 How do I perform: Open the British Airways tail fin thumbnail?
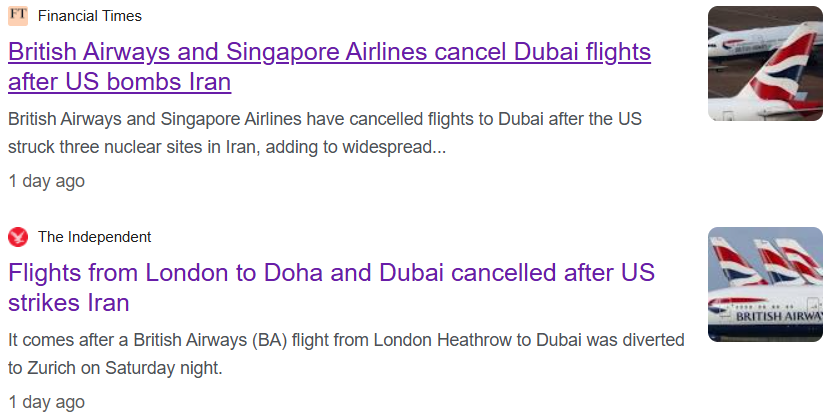pyautogui.click(x=765, y=64)
